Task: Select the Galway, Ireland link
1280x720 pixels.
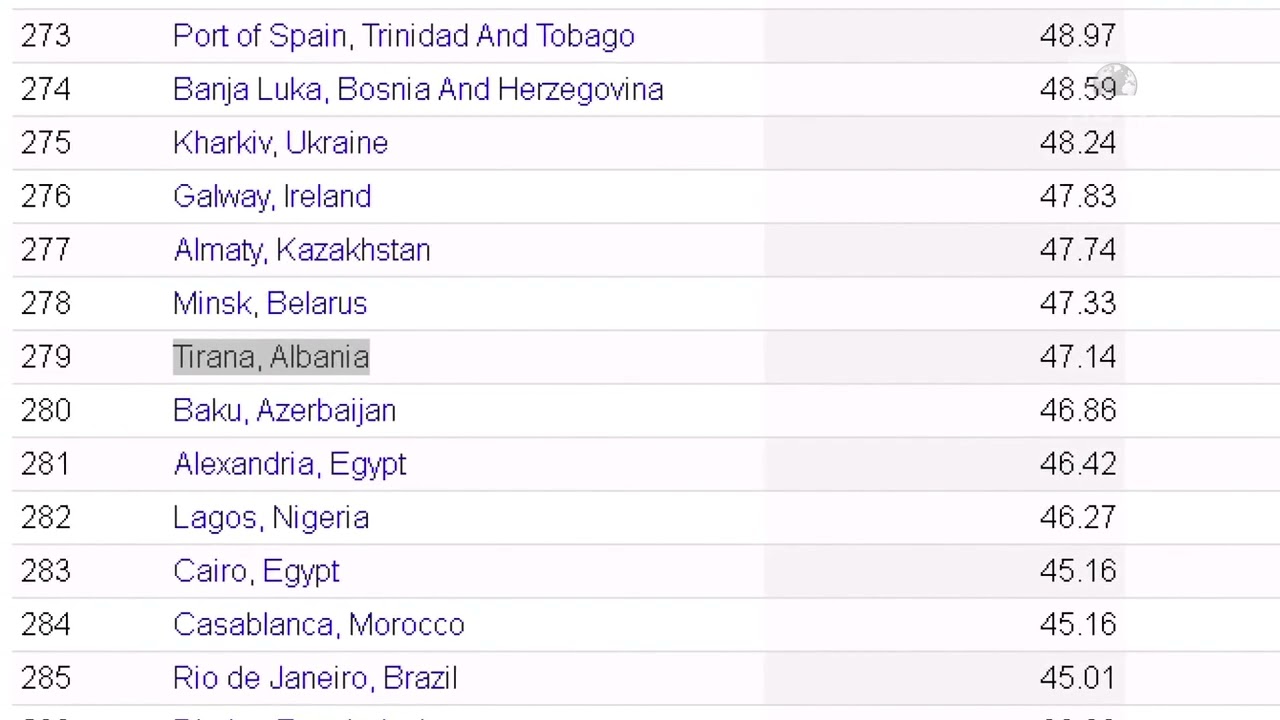Action: (x=272, y=197)
